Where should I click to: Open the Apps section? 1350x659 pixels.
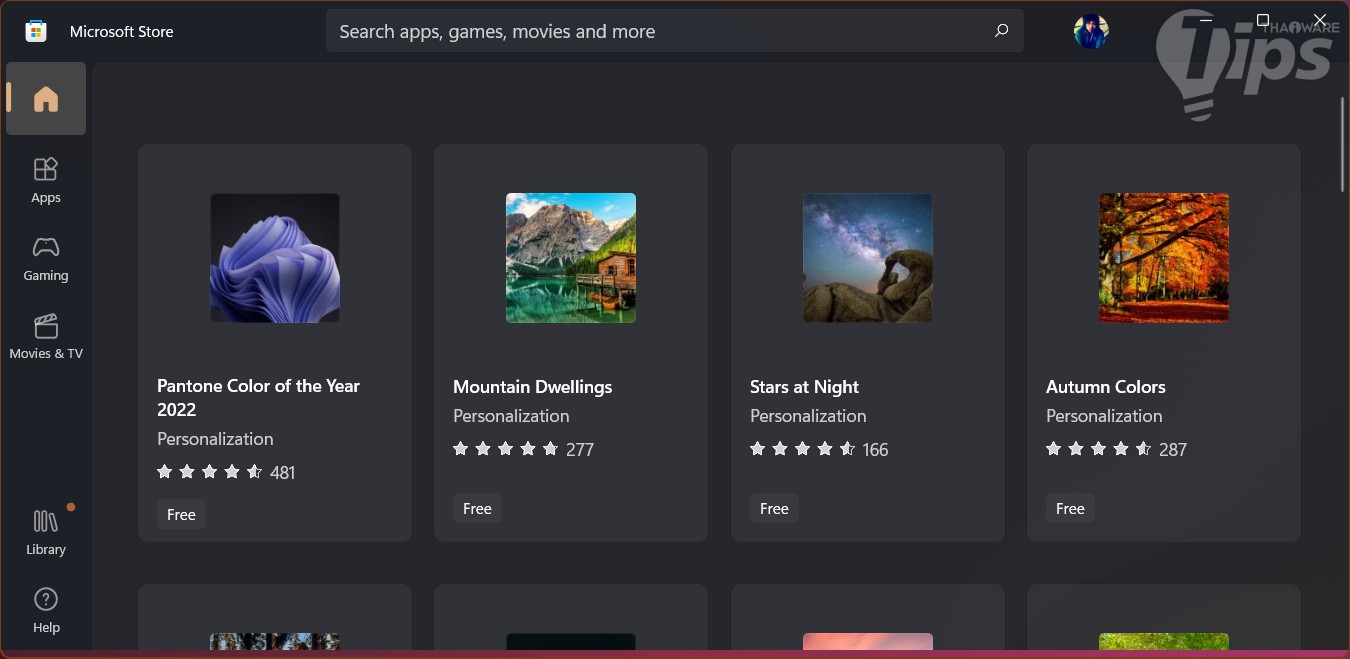(x=46, y=180)
